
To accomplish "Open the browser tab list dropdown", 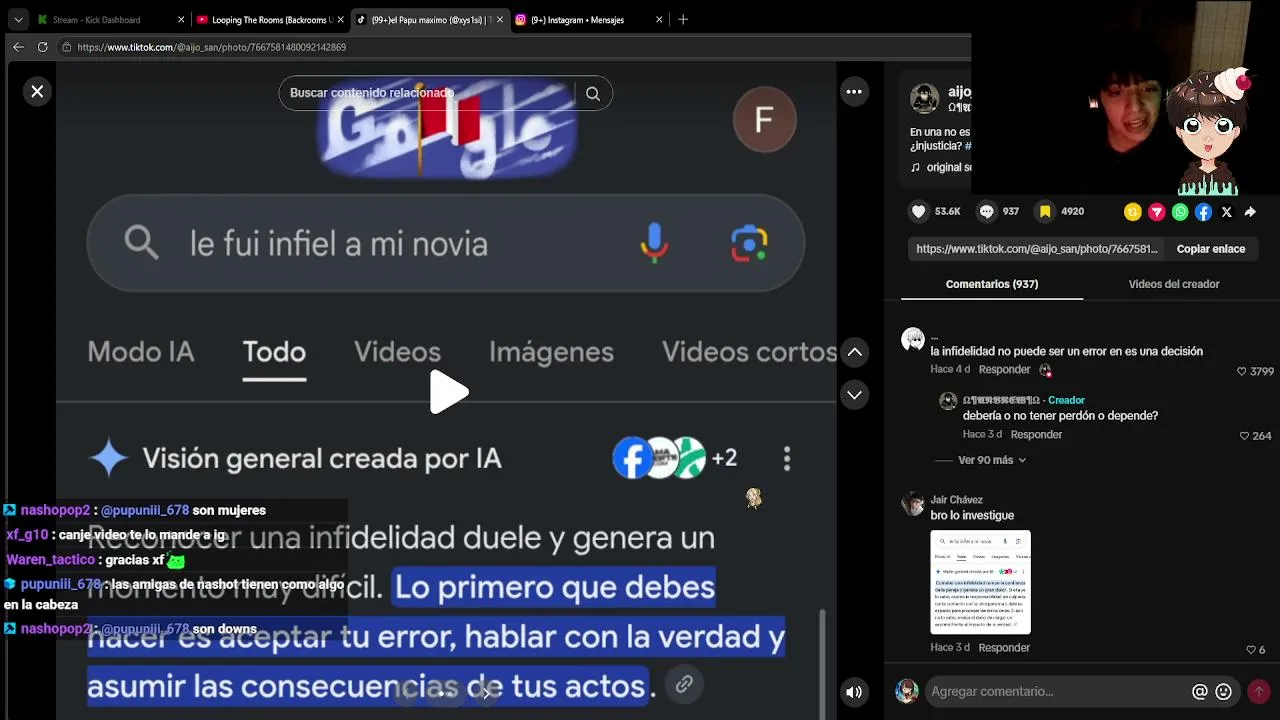I will pos(18,20).
